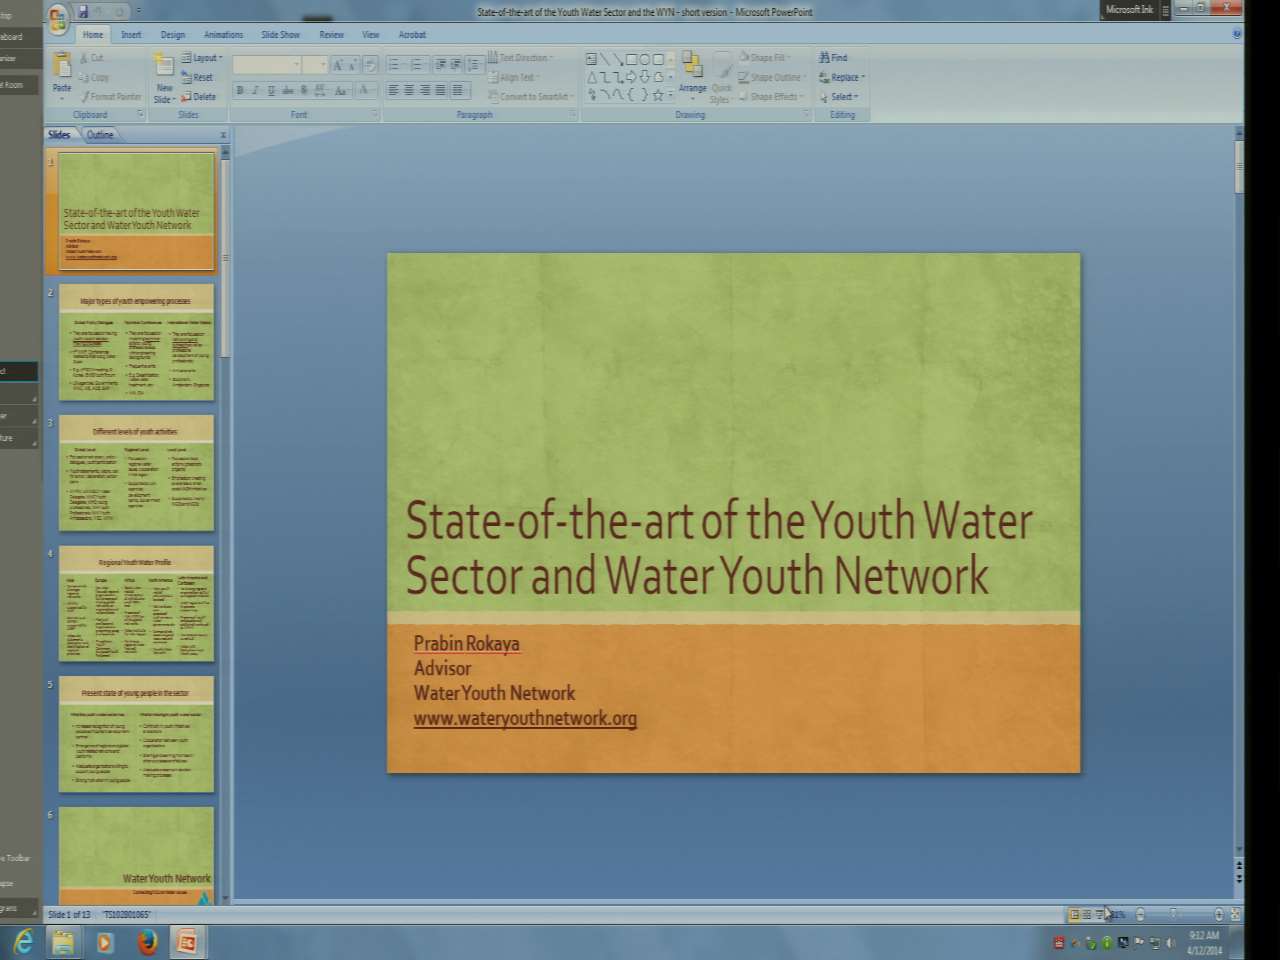Viewport: 1280px width, 960px height.
Task: Switch to Normal view in status bar
Action: (1074, 914)
